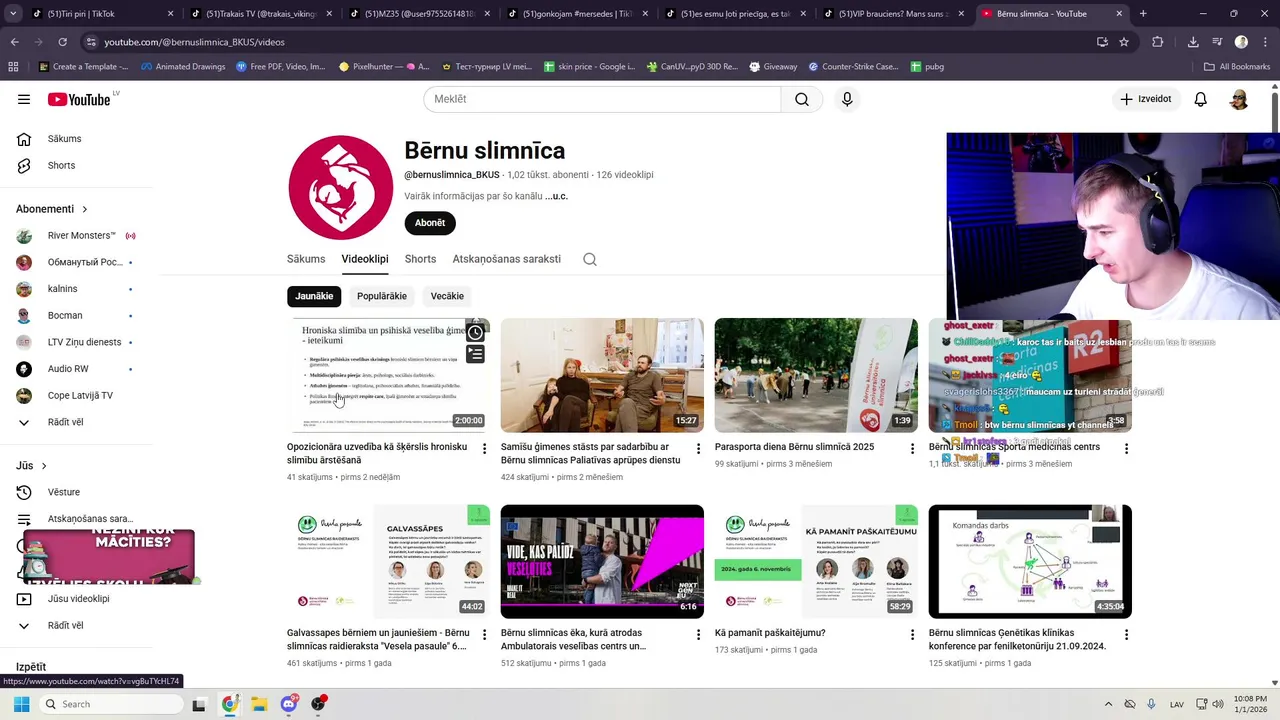Screen dimensions: 1280x720
Task: Open the browser tab search dropdown
Action: pos(14,14)
